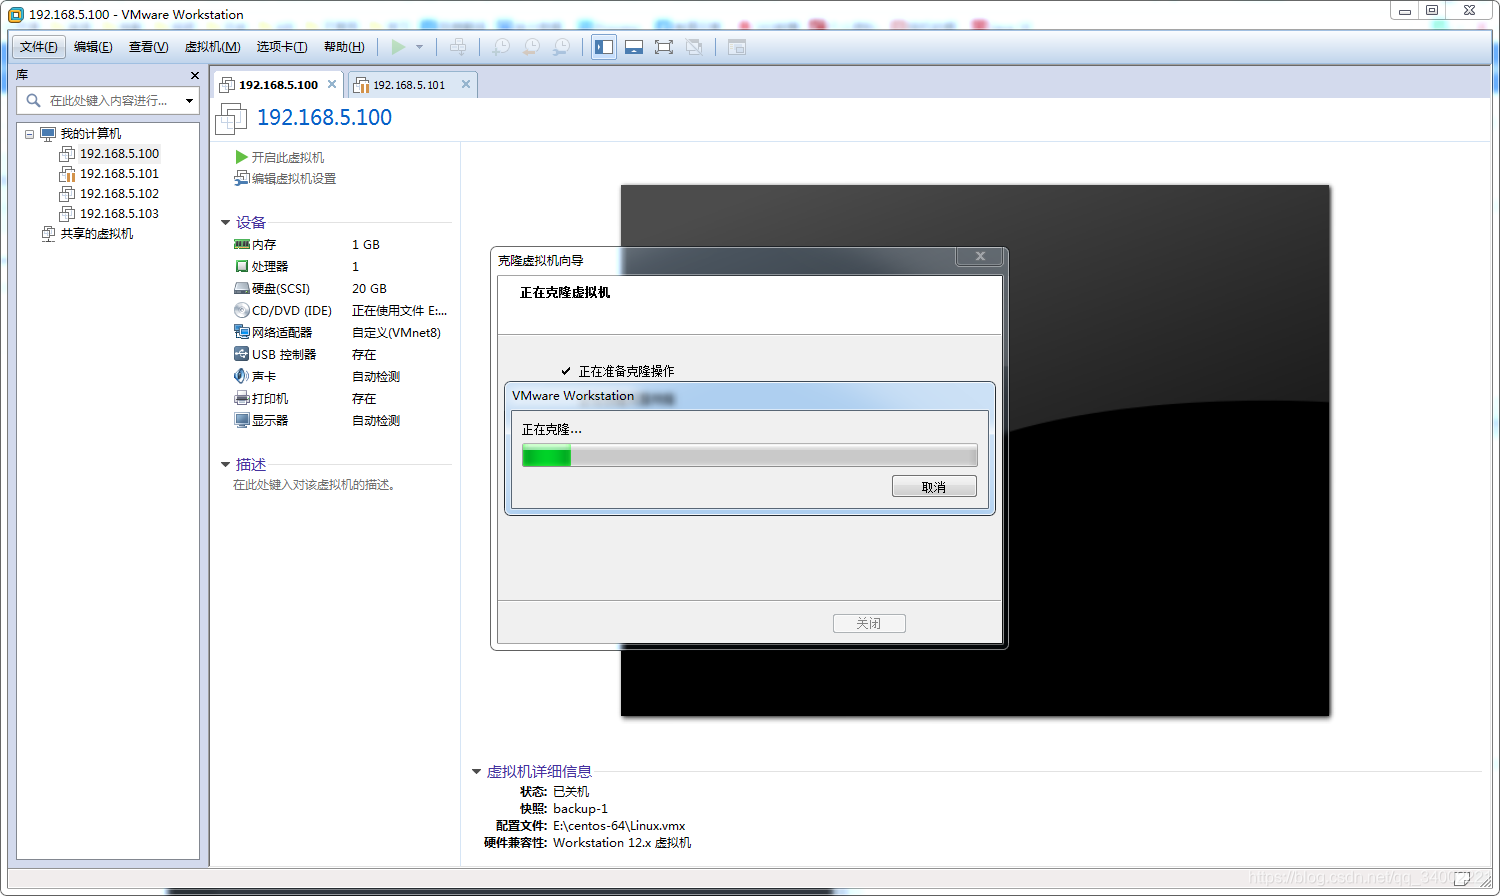1500x896 pixels.
Task: Click the VM description input area
Action: pyautogui.click(x=315, y=485)
